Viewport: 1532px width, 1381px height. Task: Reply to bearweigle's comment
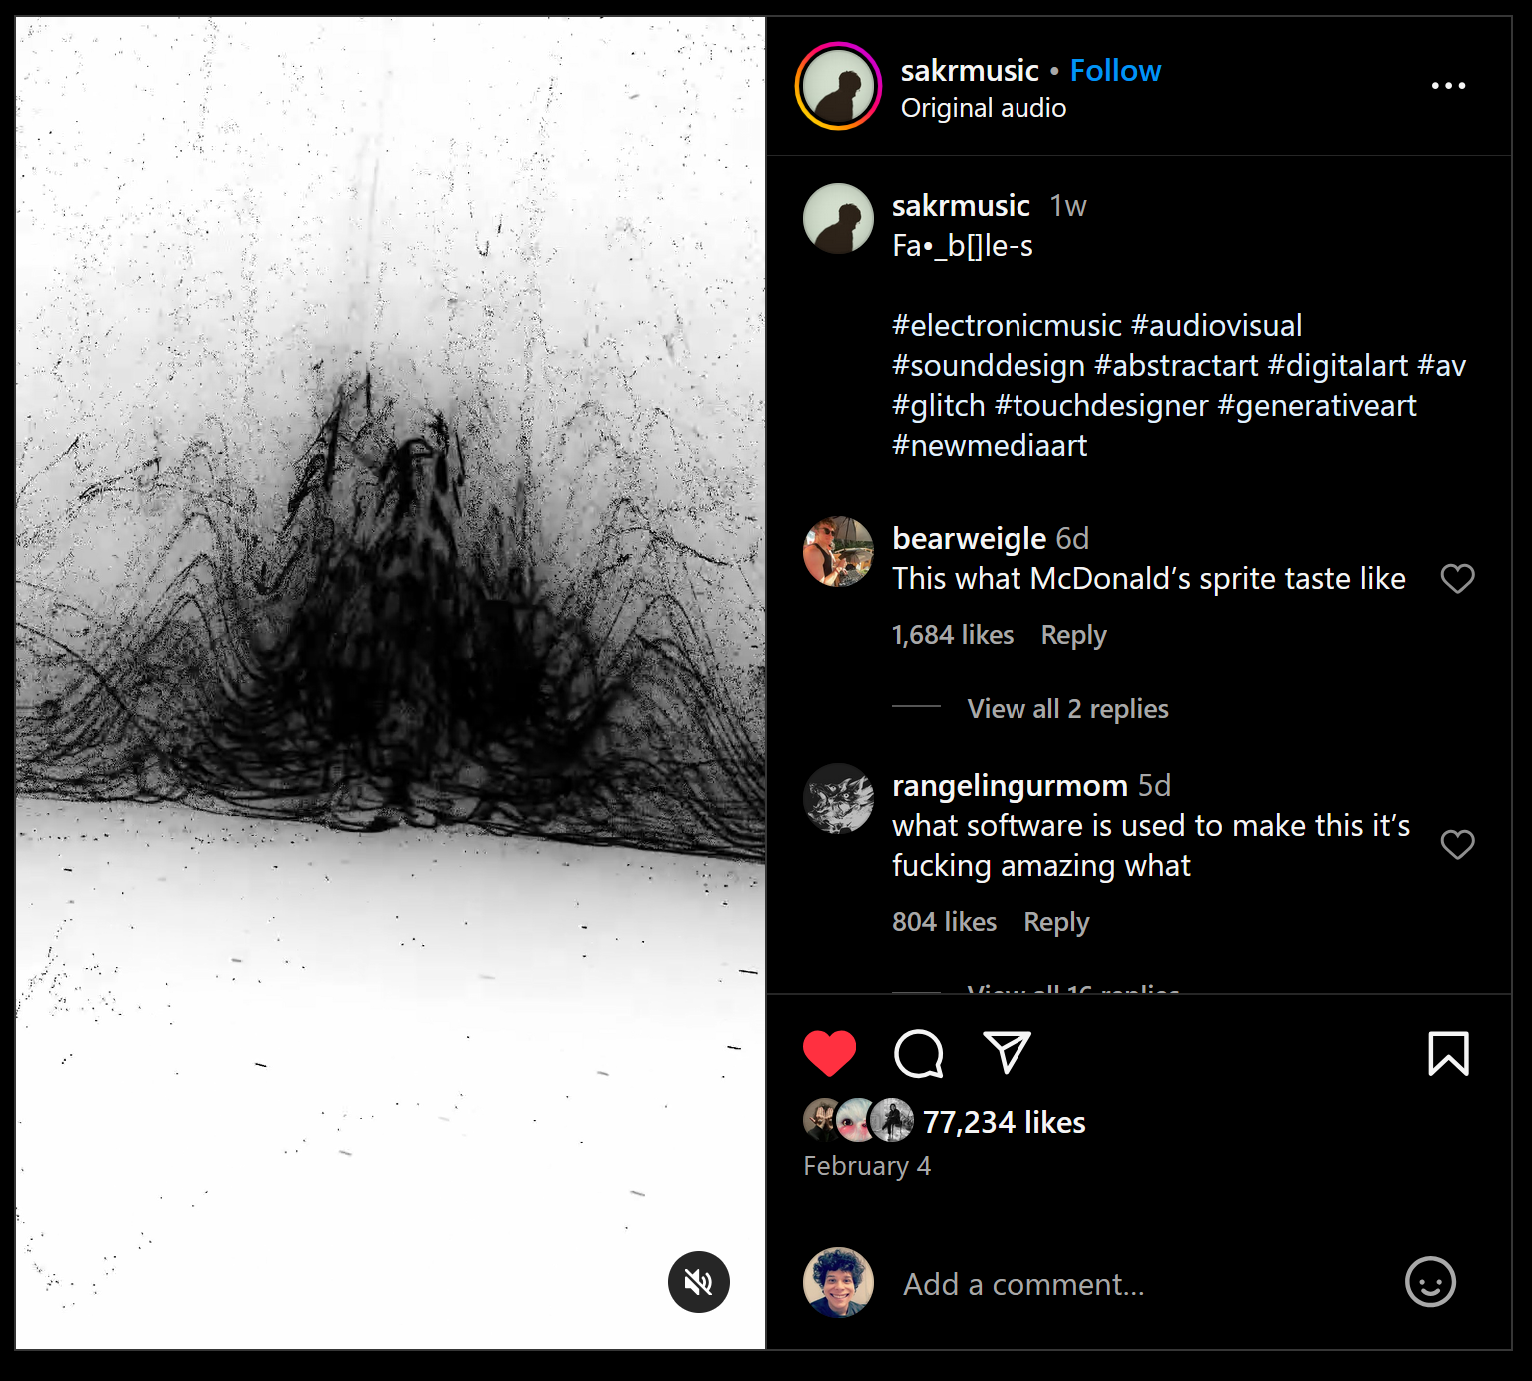click(1073, 635)
